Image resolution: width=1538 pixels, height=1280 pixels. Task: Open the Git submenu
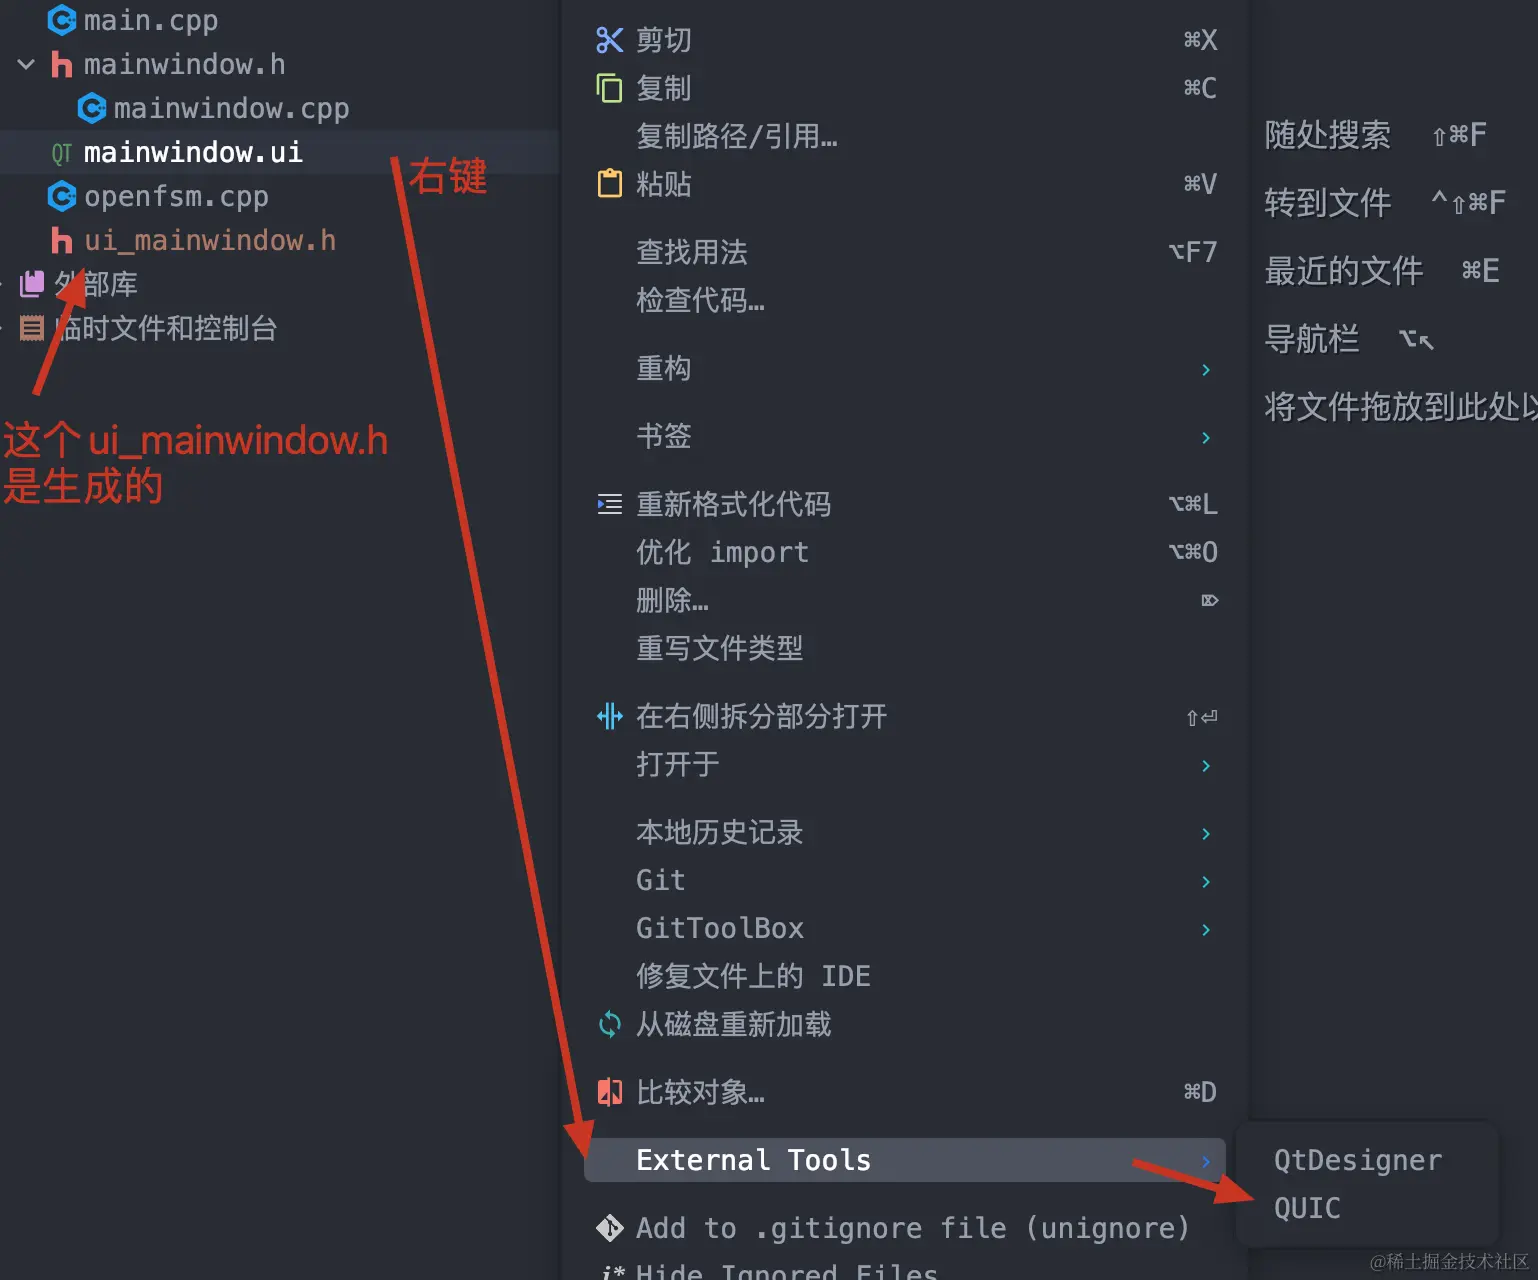point(660,880)
